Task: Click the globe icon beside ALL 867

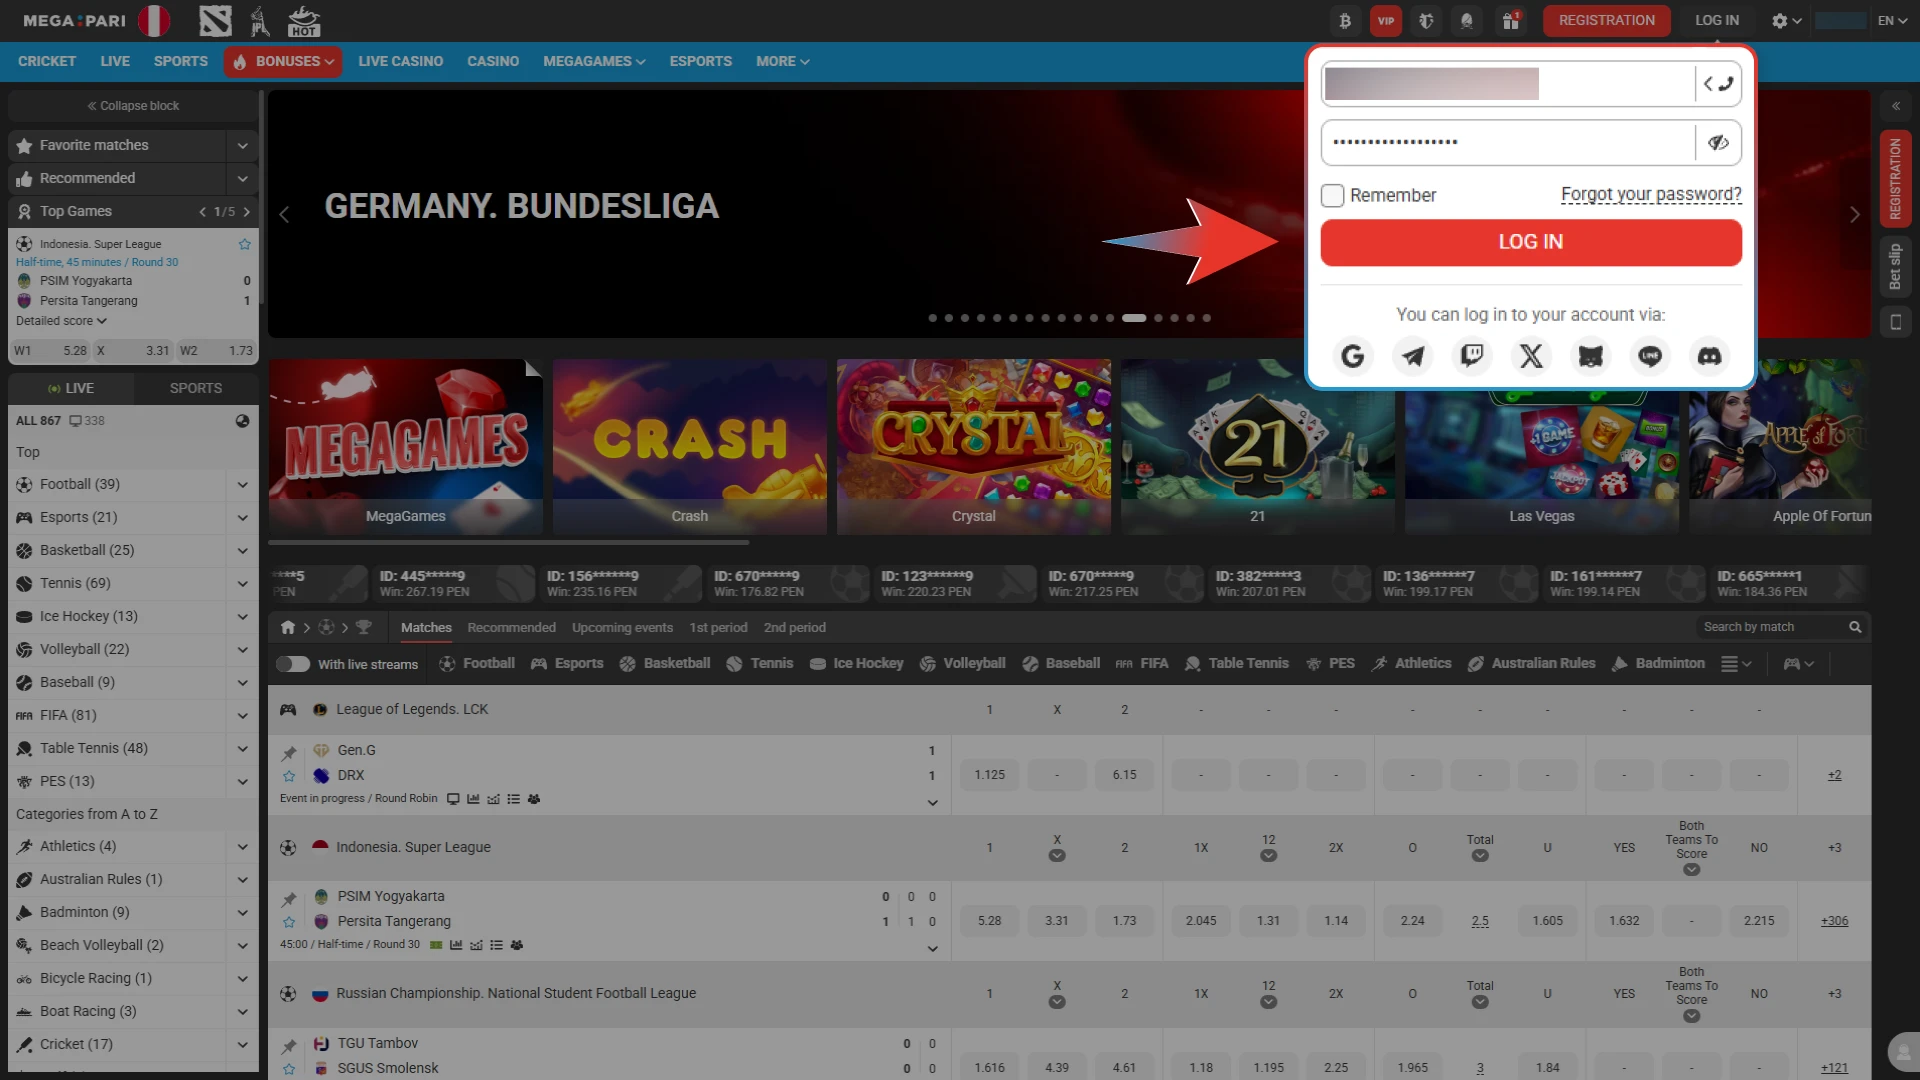Action: [x=242, y=421]
